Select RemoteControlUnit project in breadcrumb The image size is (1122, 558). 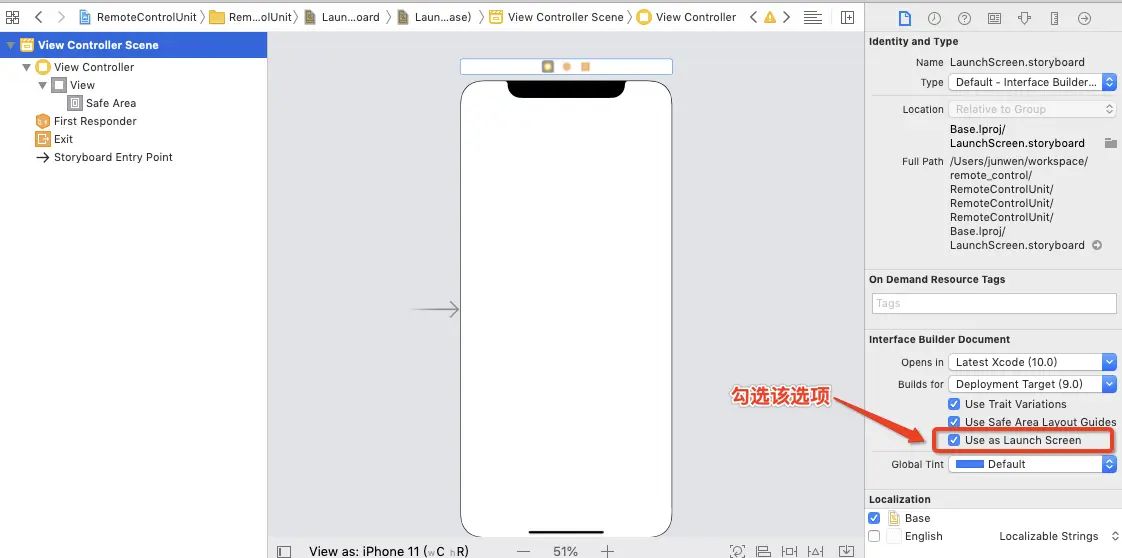point(137,17)
